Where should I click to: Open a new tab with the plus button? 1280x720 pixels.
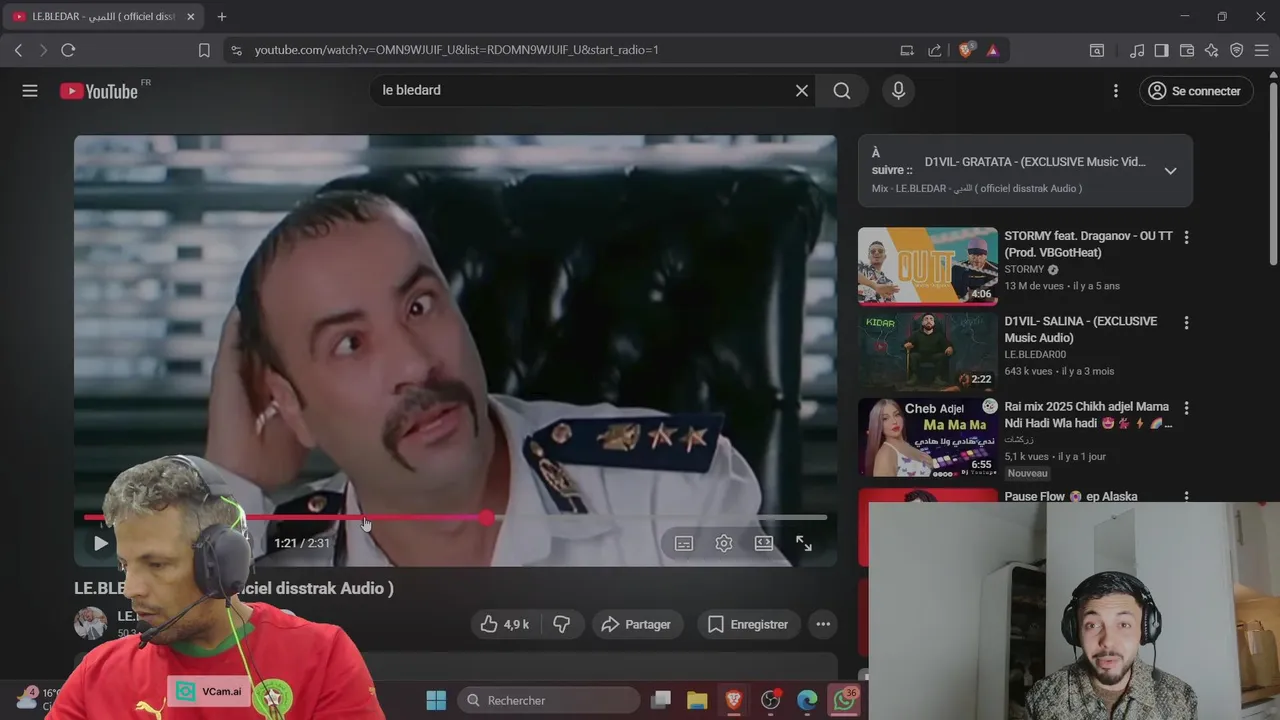tap(221, 17)
